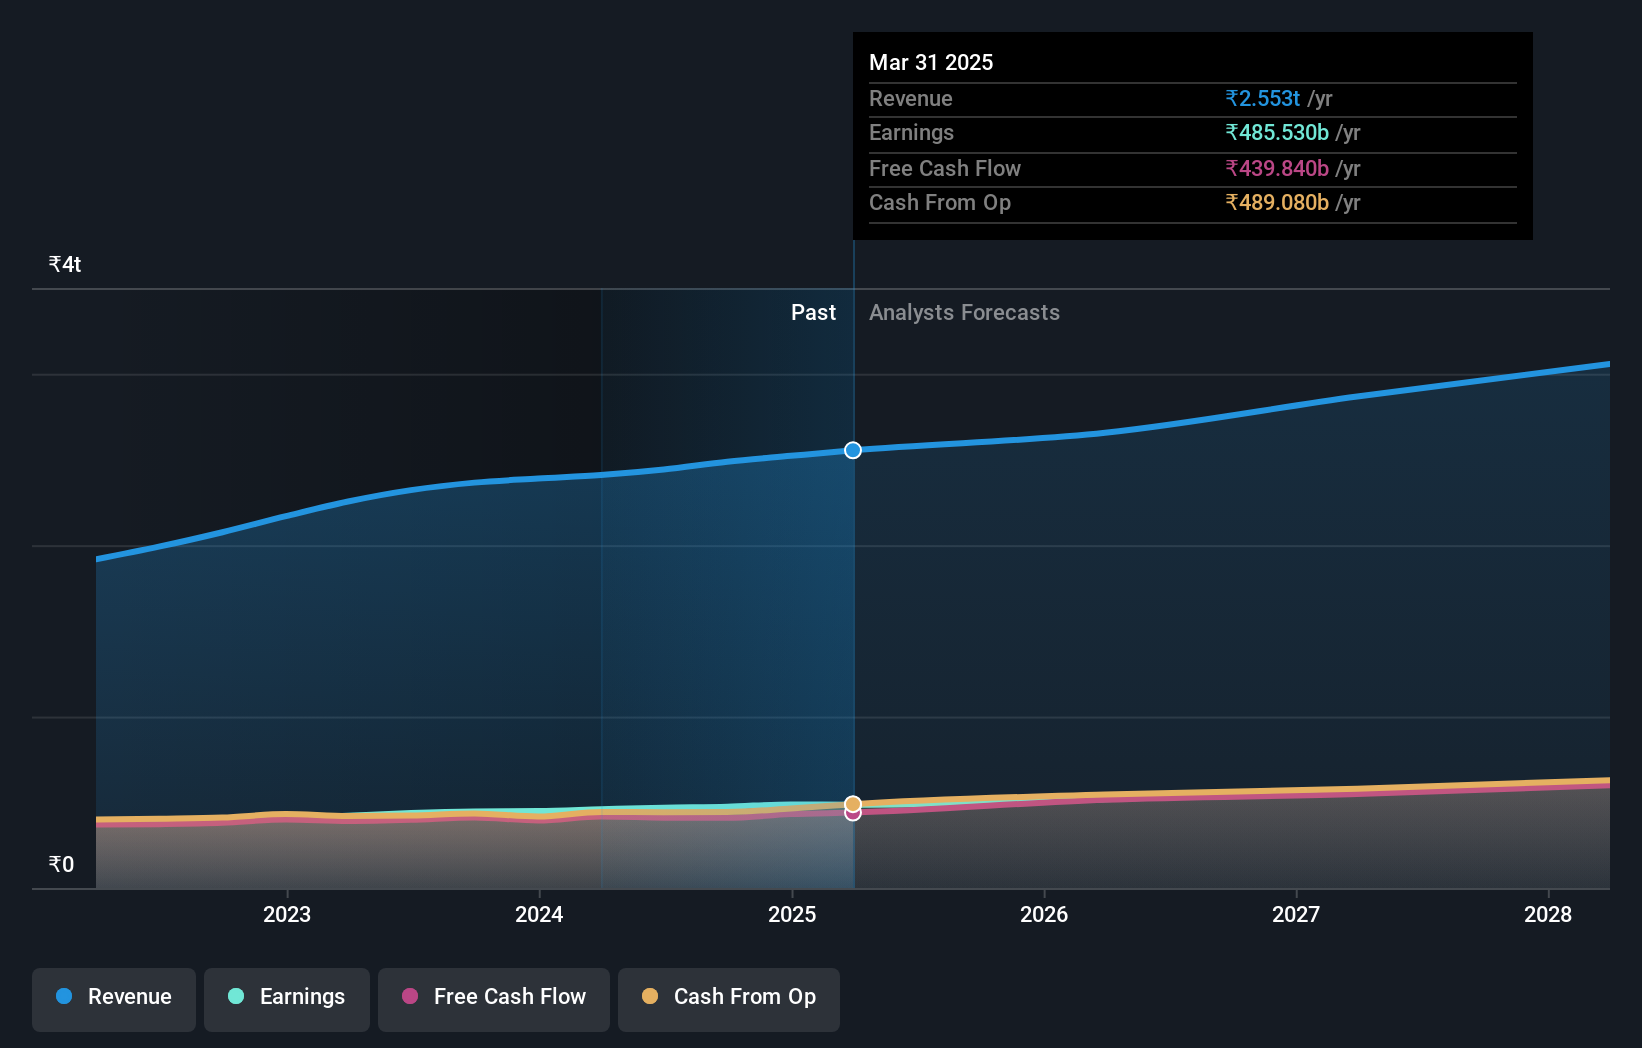
Task: Disable the Free Cash Flow series
Action: coord(493,999)
